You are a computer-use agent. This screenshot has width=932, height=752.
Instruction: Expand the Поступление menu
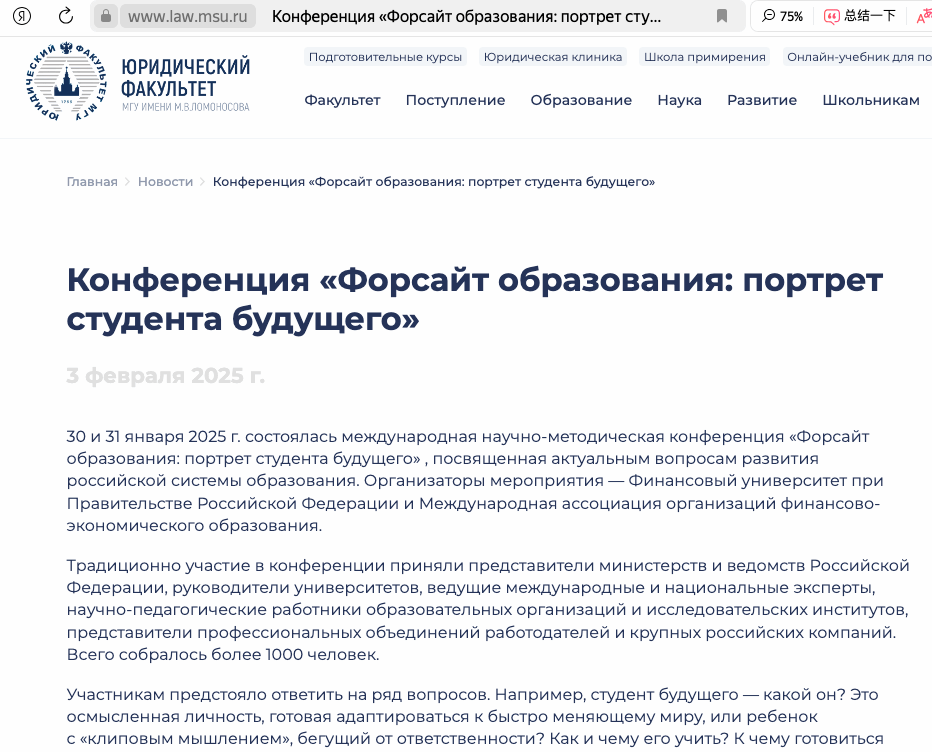(455, 100)
